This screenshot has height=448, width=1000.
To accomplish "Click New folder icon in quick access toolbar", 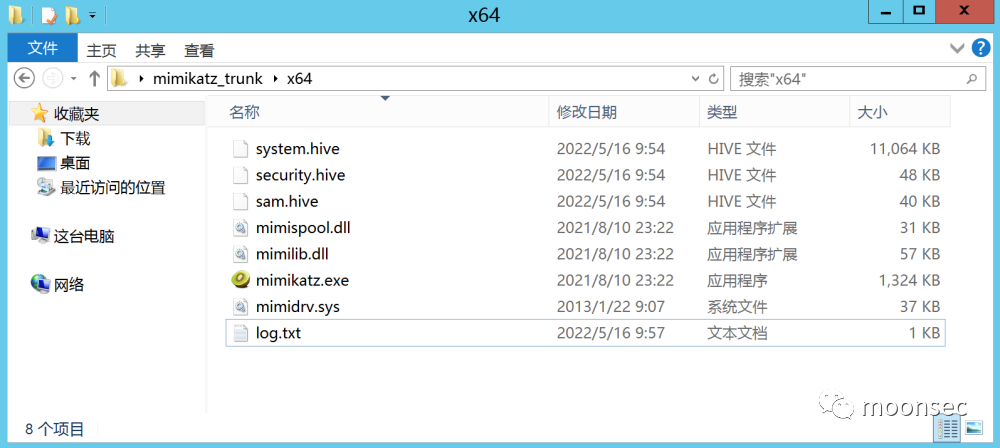I will click(x=72, y=14).
